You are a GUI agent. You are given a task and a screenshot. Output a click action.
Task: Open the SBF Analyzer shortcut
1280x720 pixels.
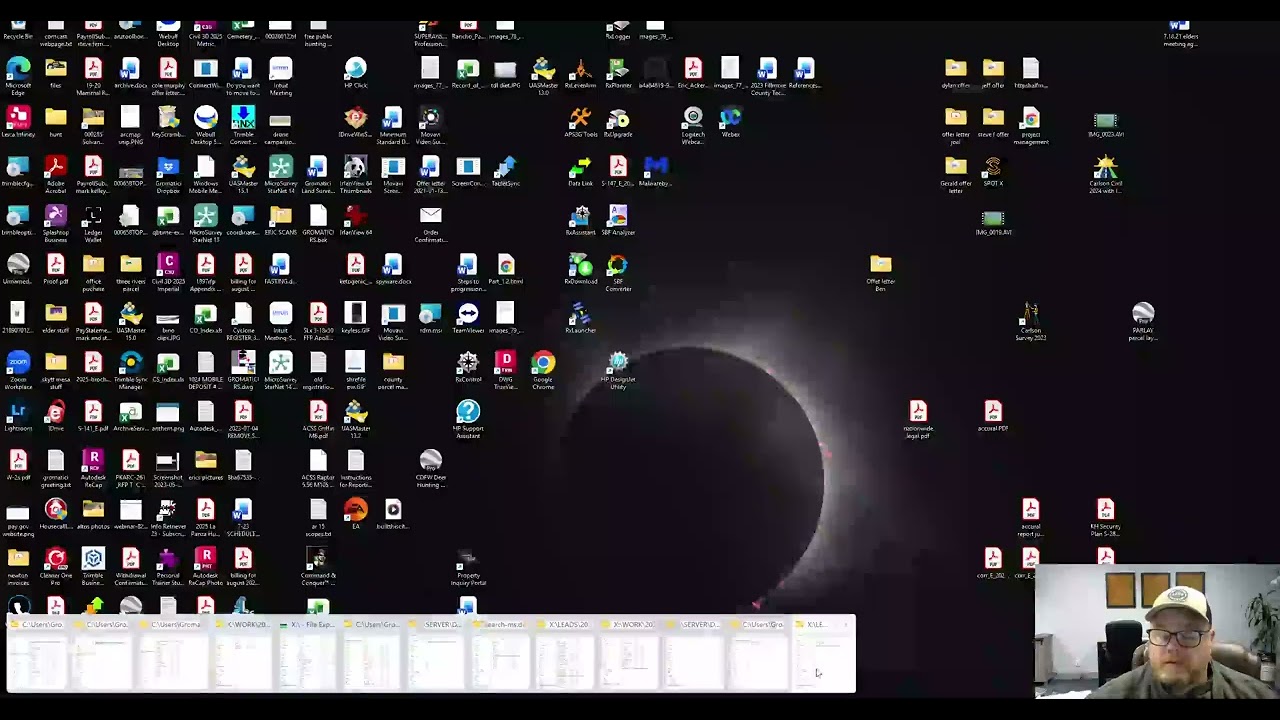[x=618, y=217]
